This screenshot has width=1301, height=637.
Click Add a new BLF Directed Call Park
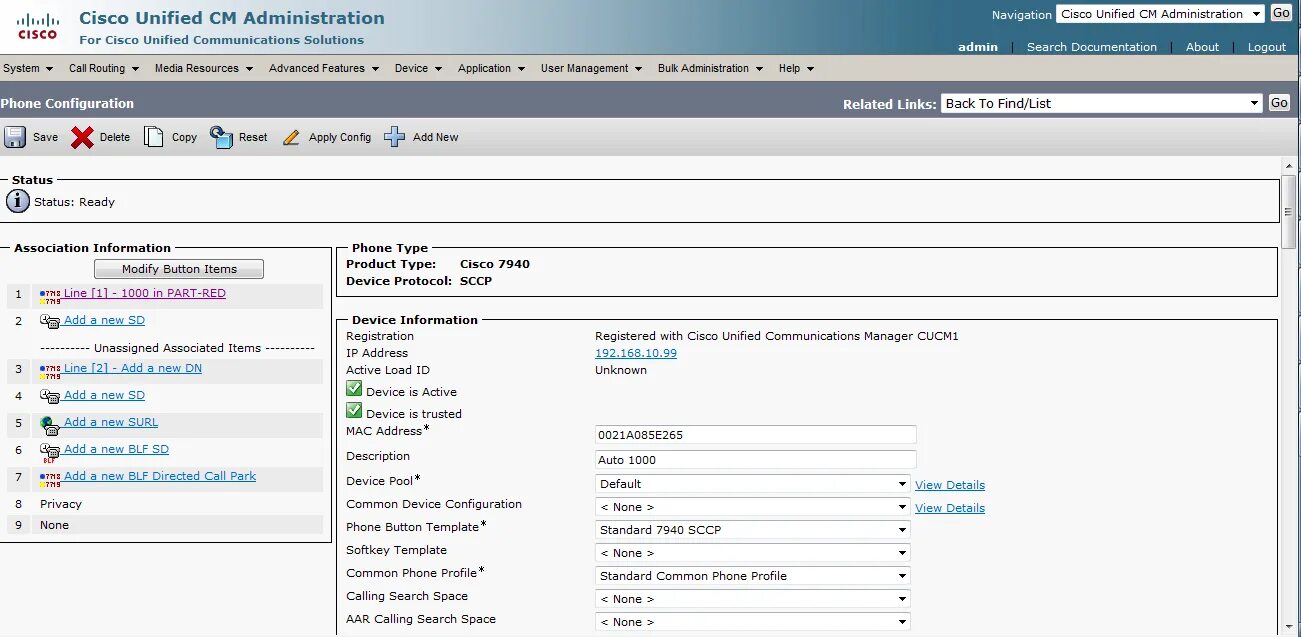click(x=160, y=476)
